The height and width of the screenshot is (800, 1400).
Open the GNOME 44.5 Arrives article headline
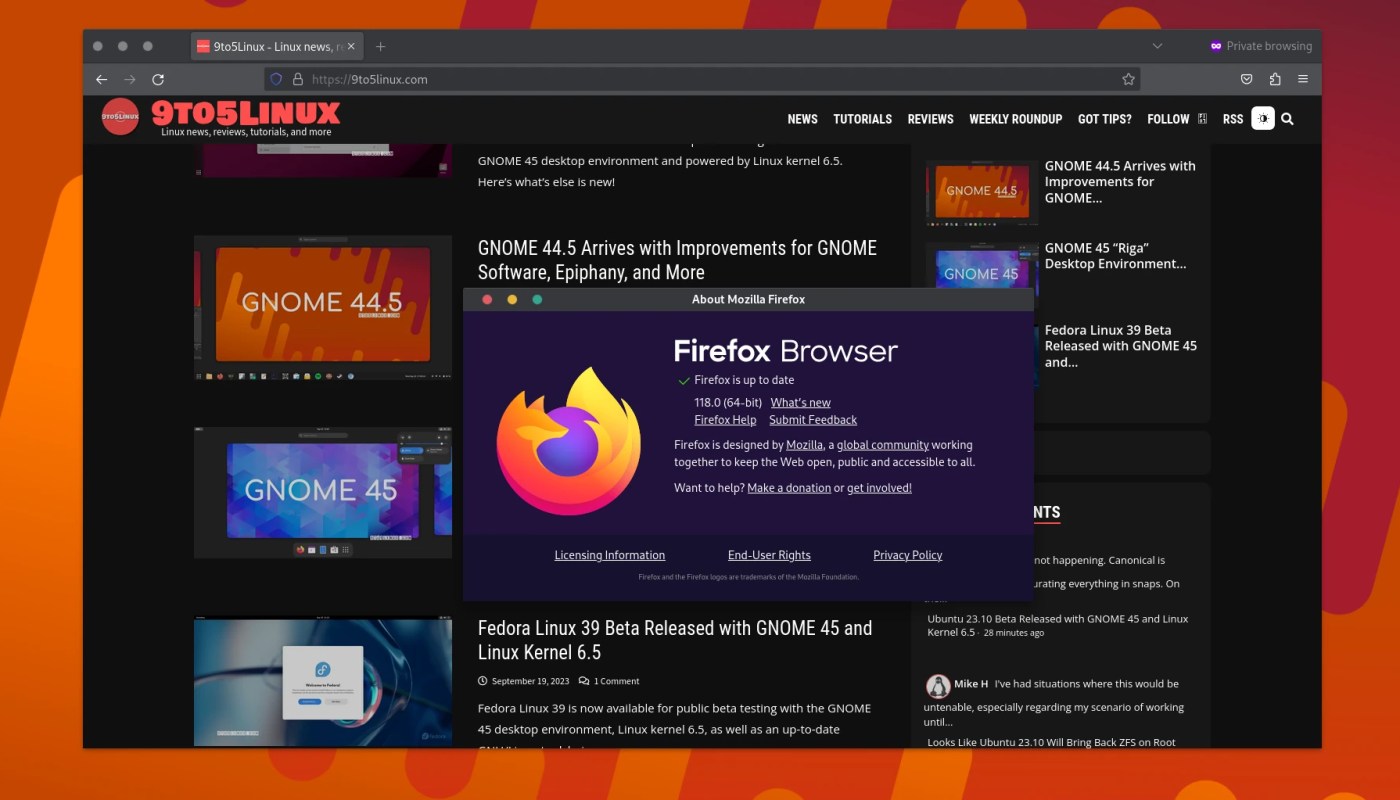tap(677, 260)
